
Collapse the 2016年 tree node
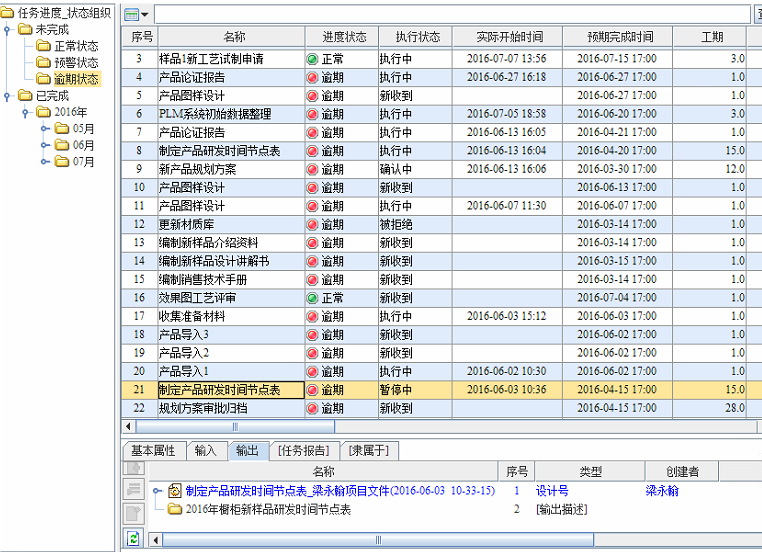26,112
